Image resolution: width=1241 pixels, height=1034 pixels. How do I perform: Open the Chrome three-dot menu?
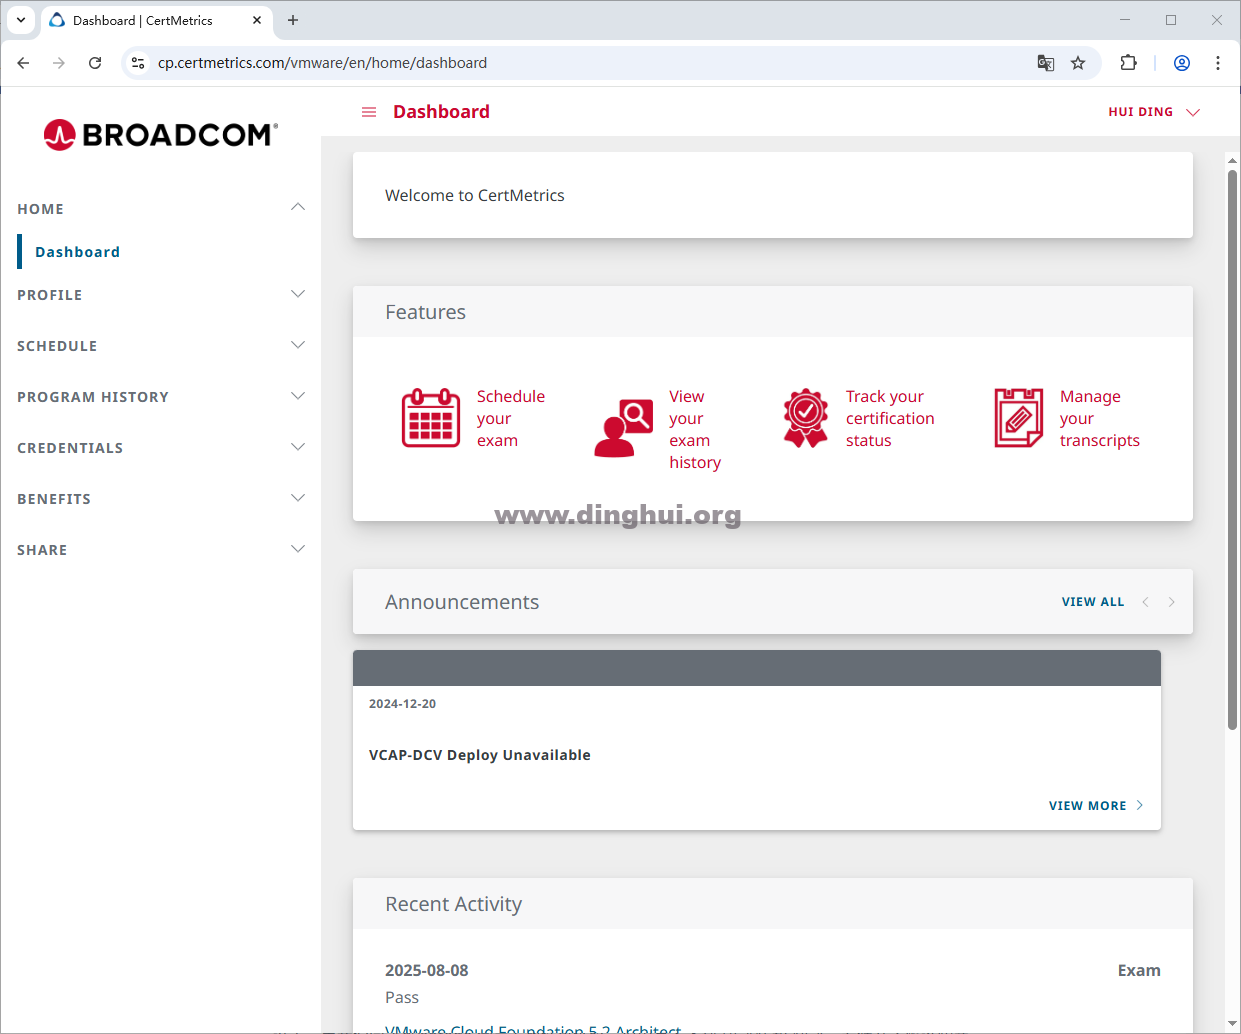point(1218,63)
